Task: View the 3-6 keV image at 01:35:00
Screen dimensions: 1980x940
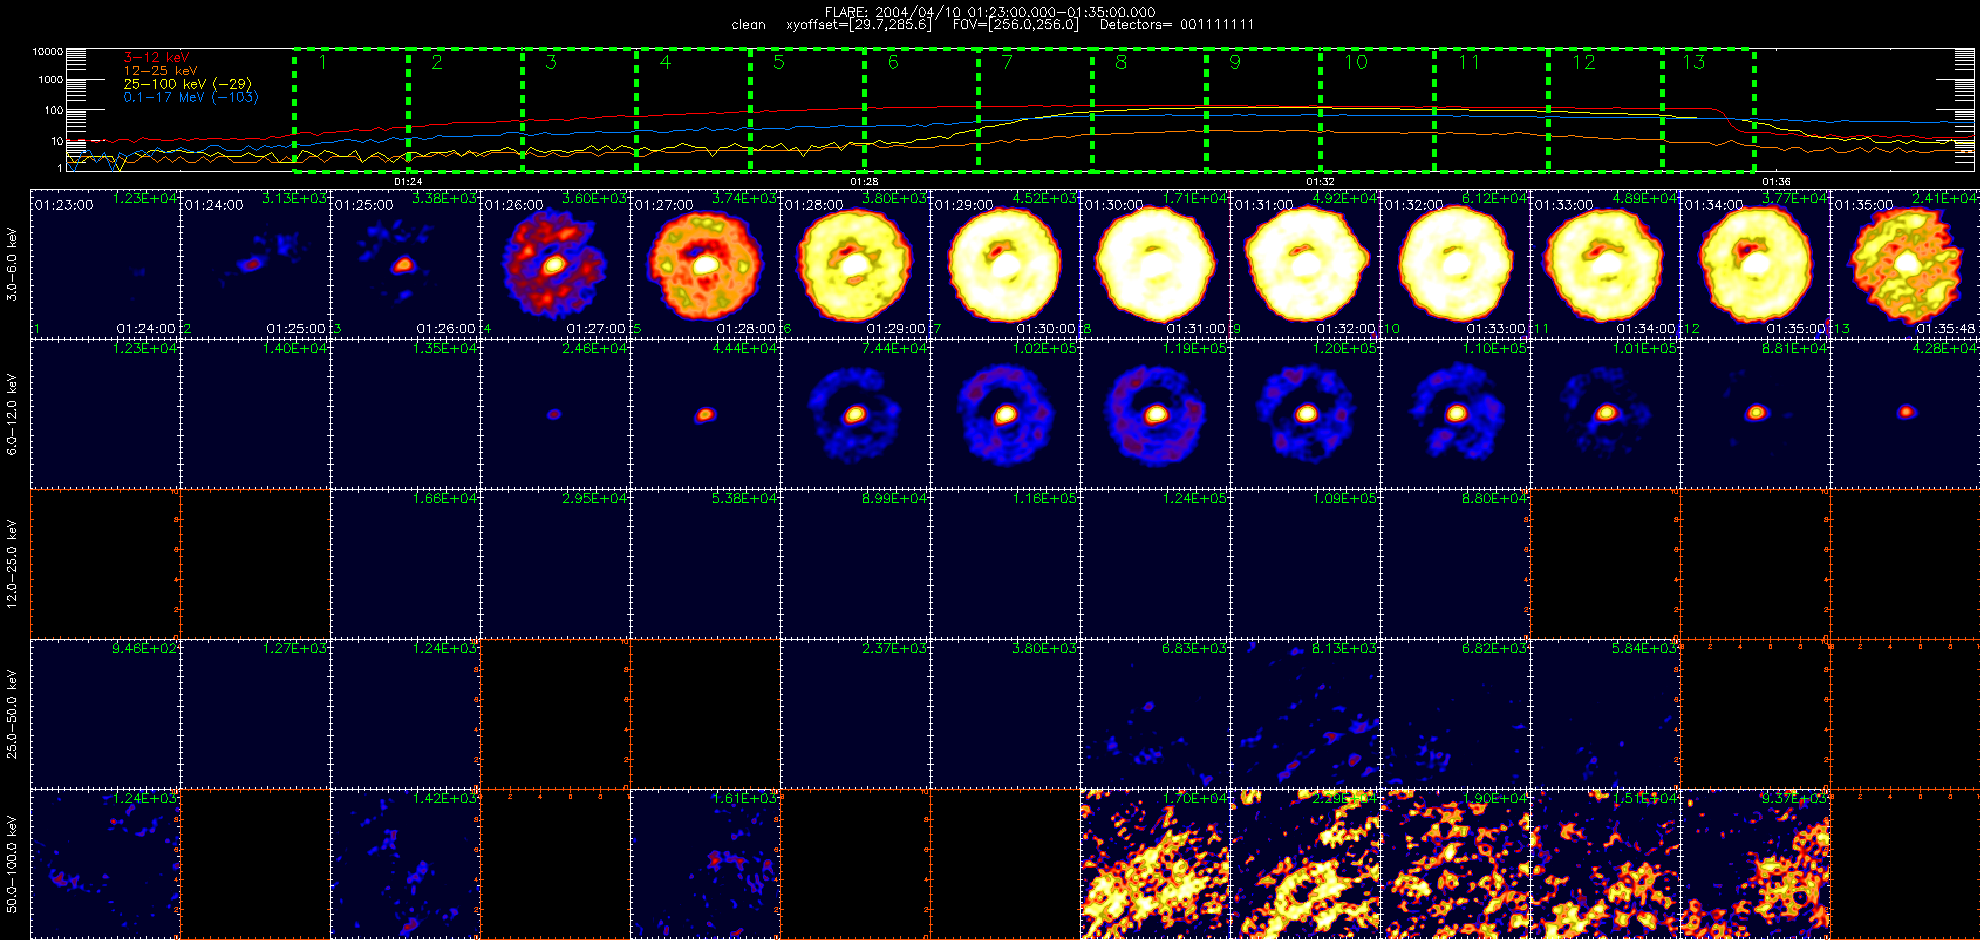Action: pos(1905,264)
